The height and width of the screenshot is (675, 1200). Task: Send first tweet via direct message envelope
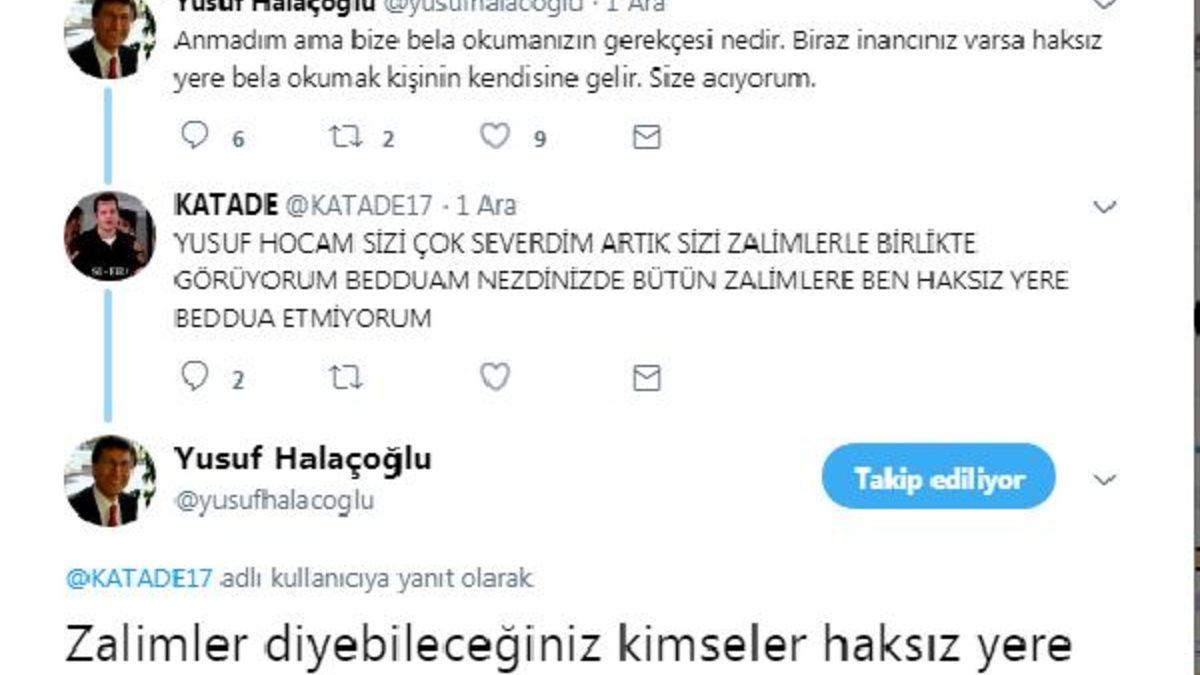(647, 137)
